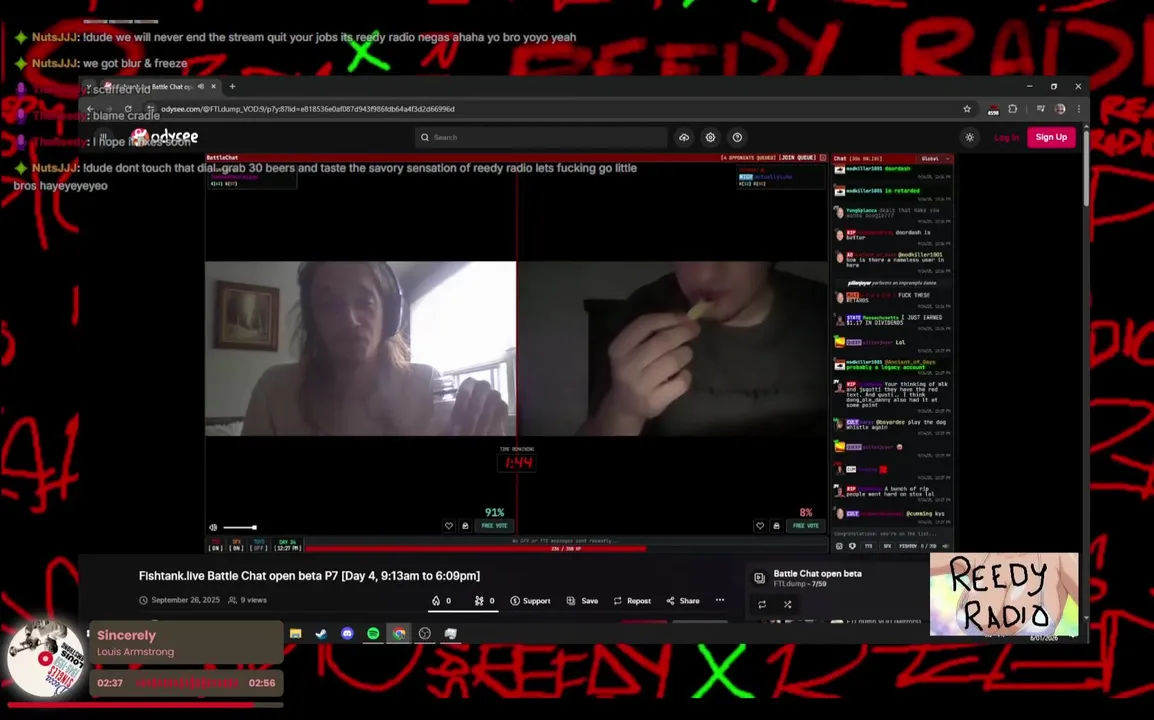
Task: Open the help question mark icon
Action: click(x=737, y=137)
